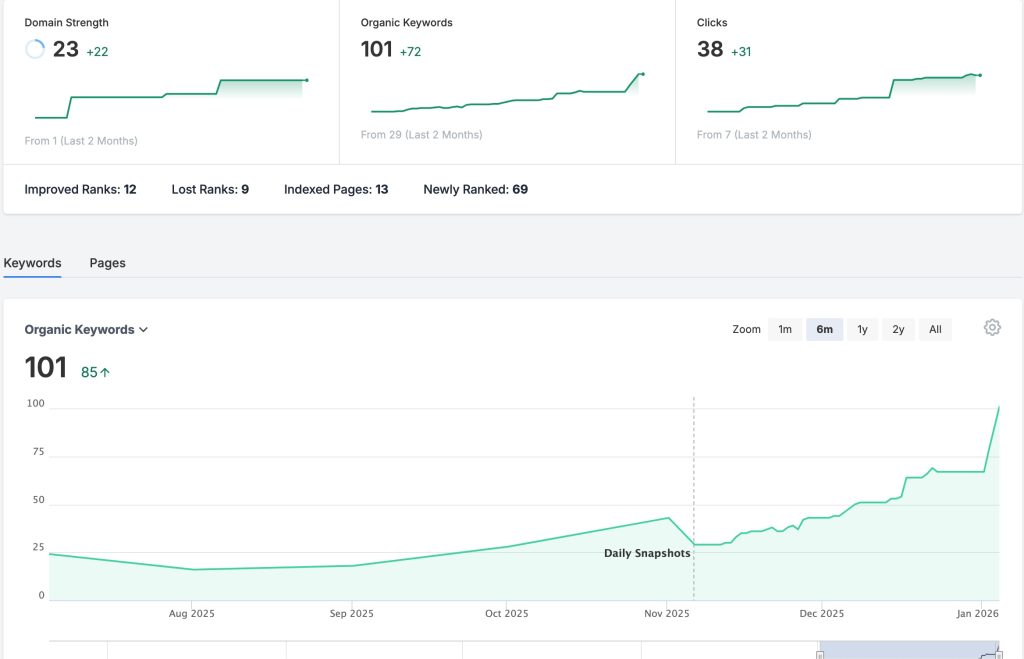The image size is (1024, 659).
Task: Expand the Organic Keywords metric dropdown
Action: (86, 330)
